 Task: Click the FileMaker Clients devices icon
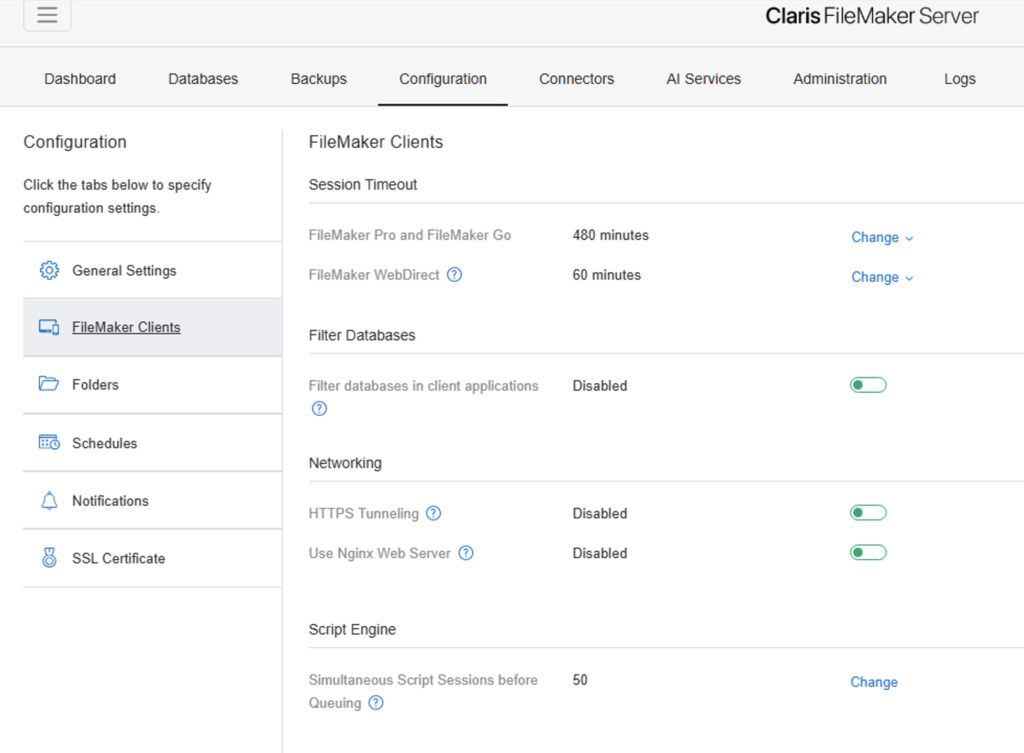pos(49,327)
